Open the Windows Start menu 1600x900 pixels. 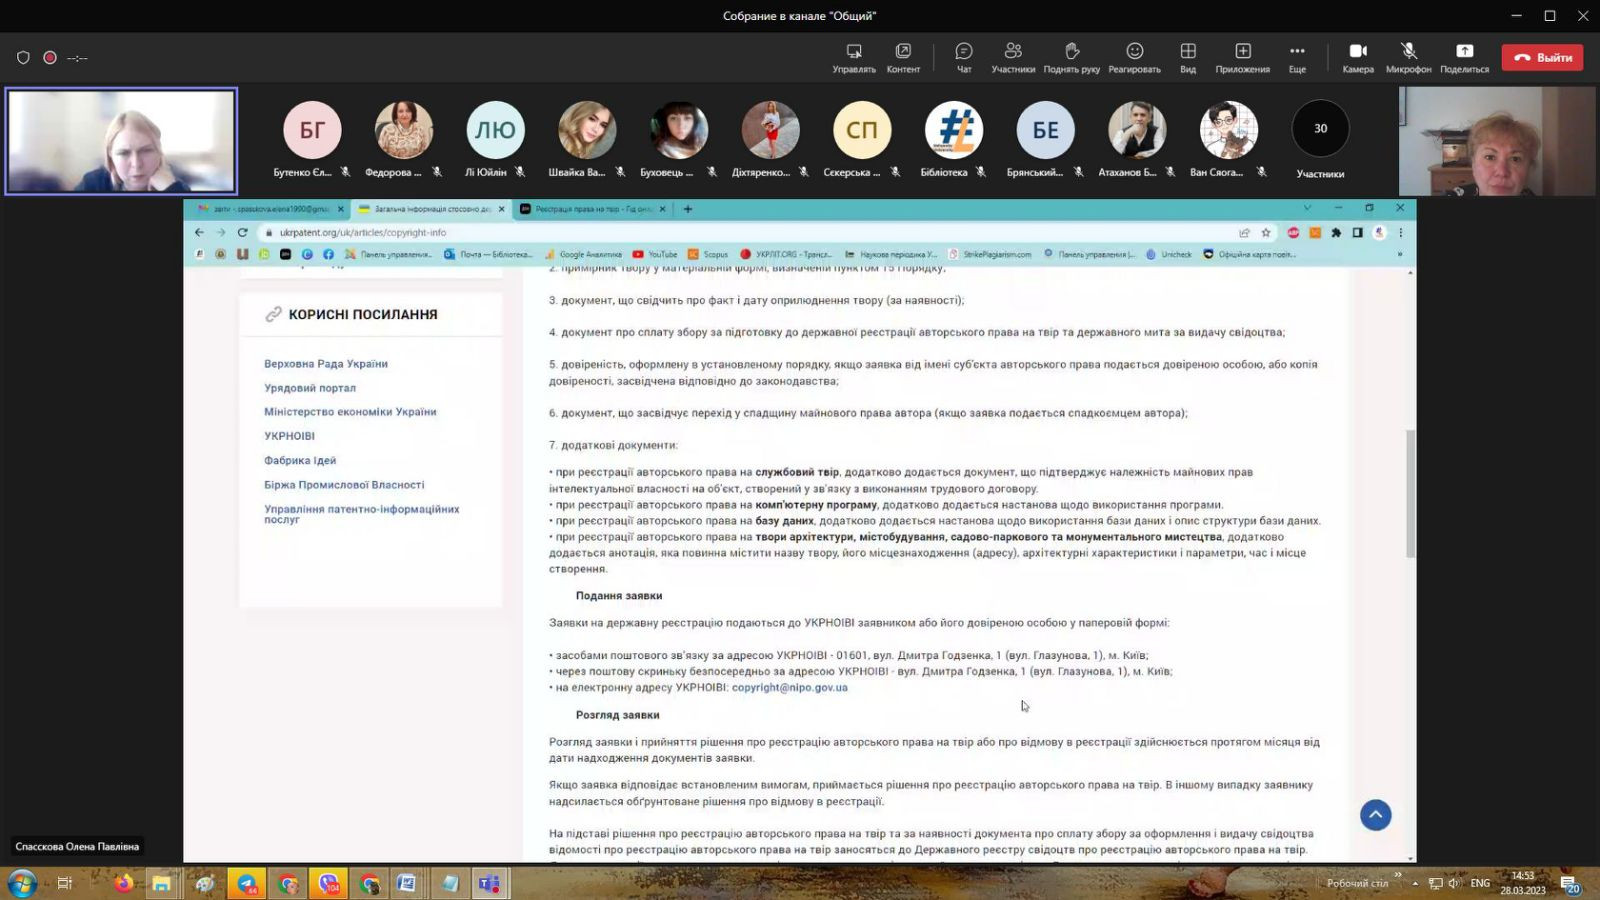point(22,883)
